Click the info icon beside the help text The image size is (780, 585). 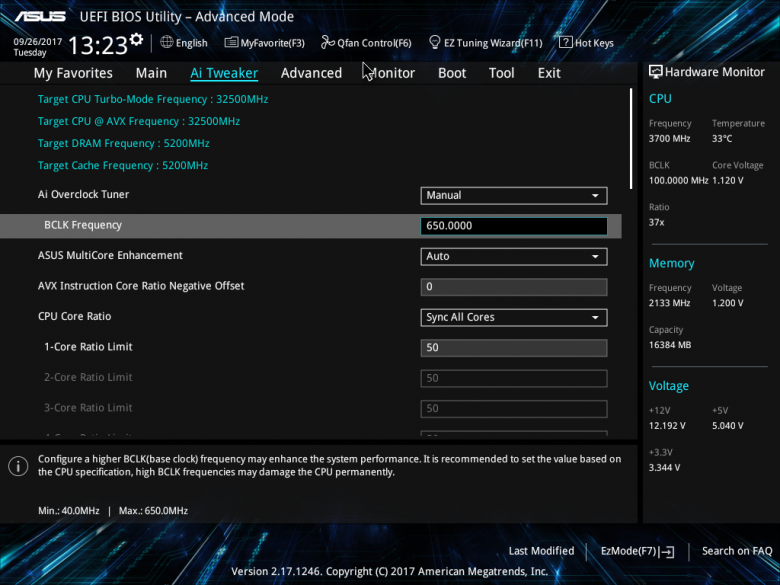[18, 466]
